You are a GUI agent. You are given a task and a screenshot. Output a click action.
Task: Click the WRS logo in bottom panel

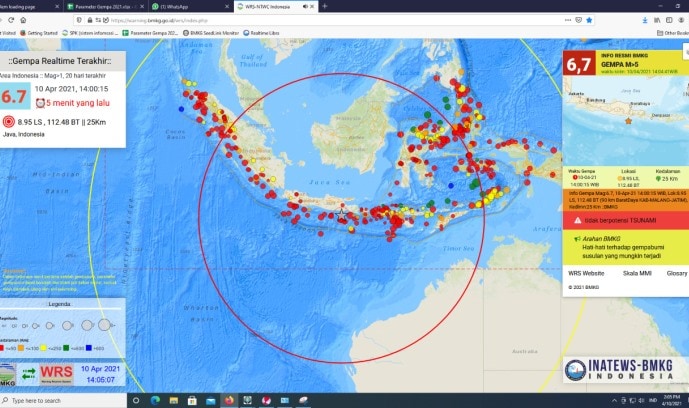click(x=56, y=375)
